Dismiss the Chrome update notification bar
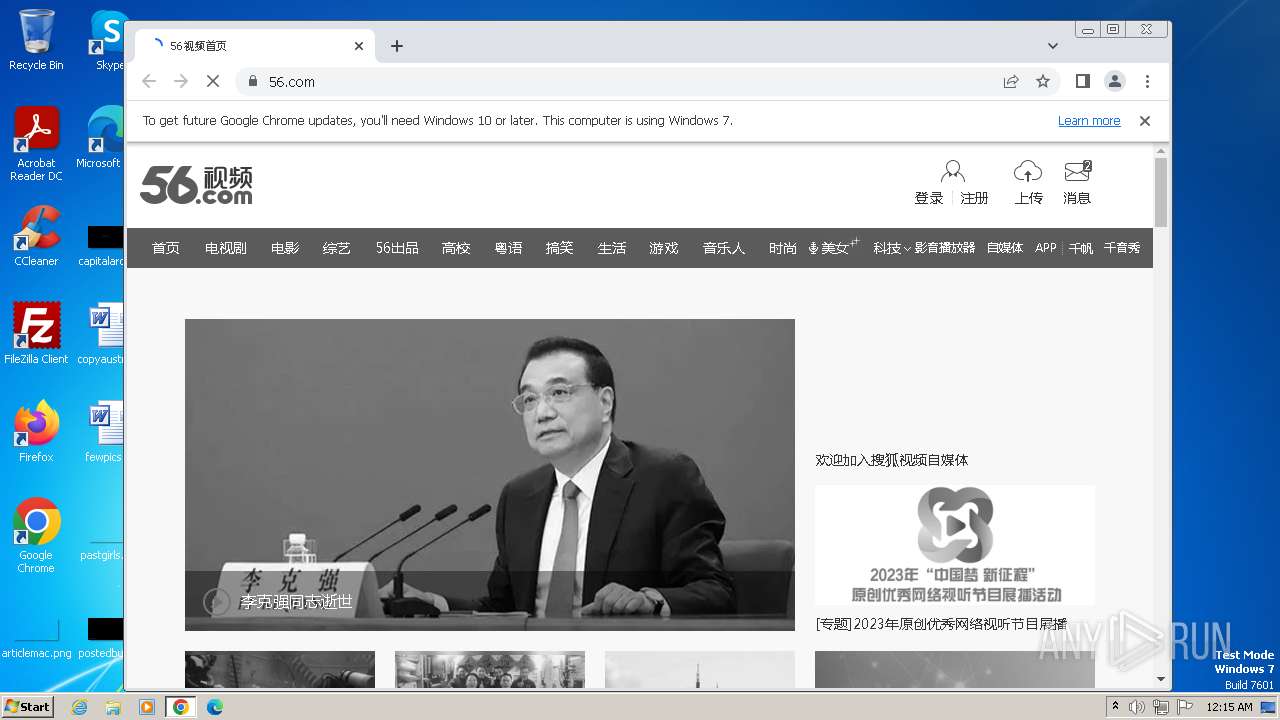 point(1145,120)
